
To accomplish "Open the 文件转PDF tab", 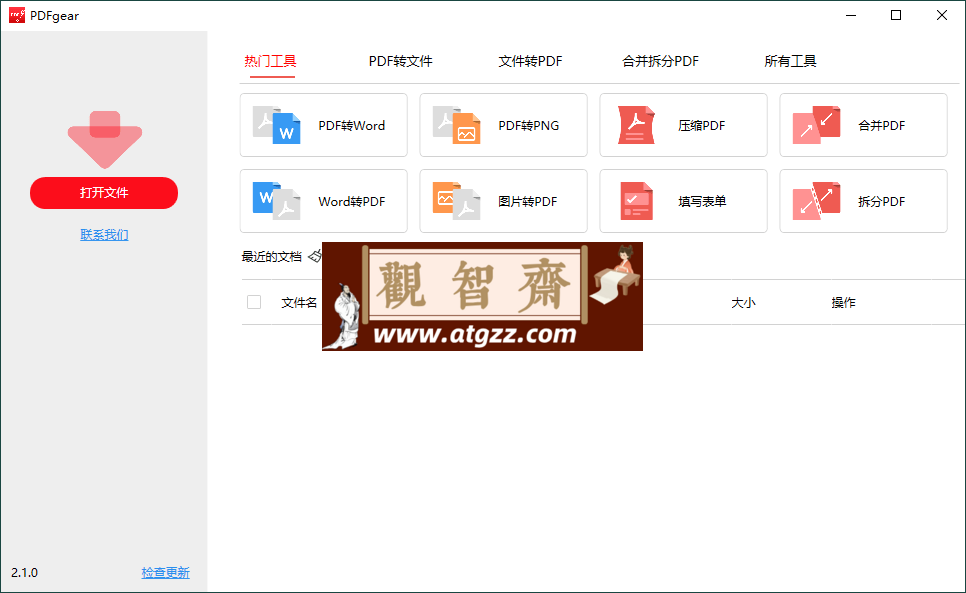I will point(530,61).
